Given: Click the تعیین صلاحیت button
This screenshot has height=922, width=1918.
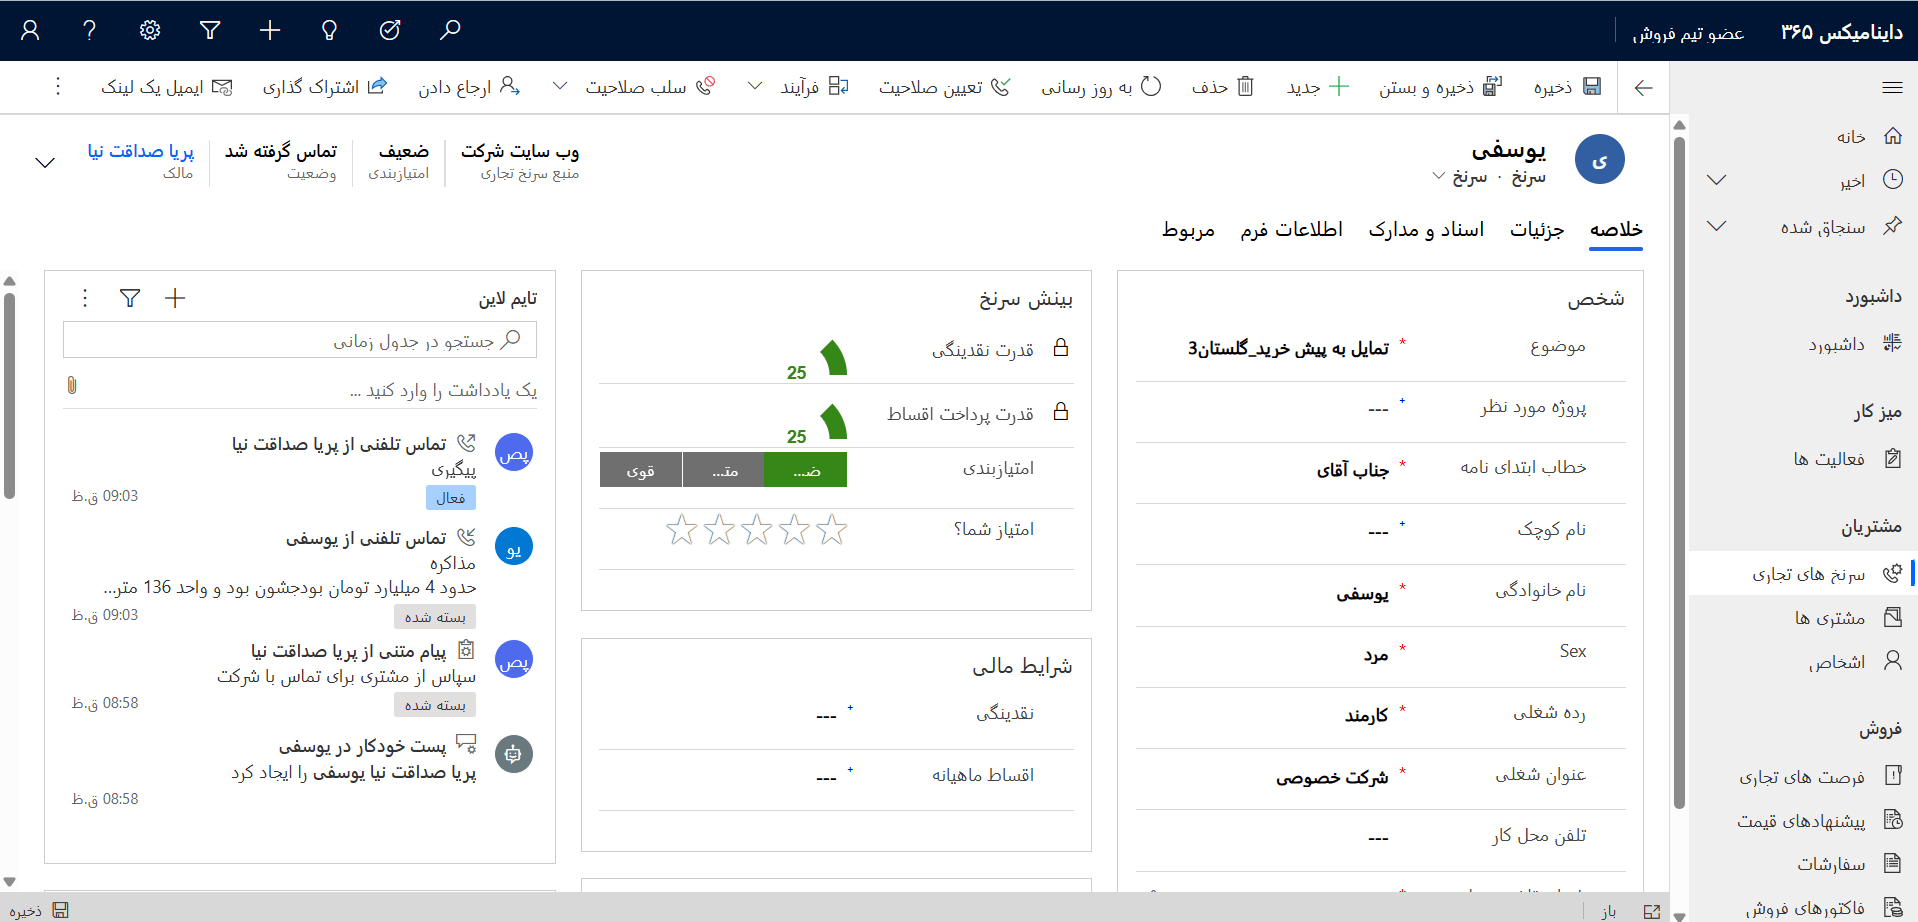Looking at the screenshot, I should pos(944,87).
